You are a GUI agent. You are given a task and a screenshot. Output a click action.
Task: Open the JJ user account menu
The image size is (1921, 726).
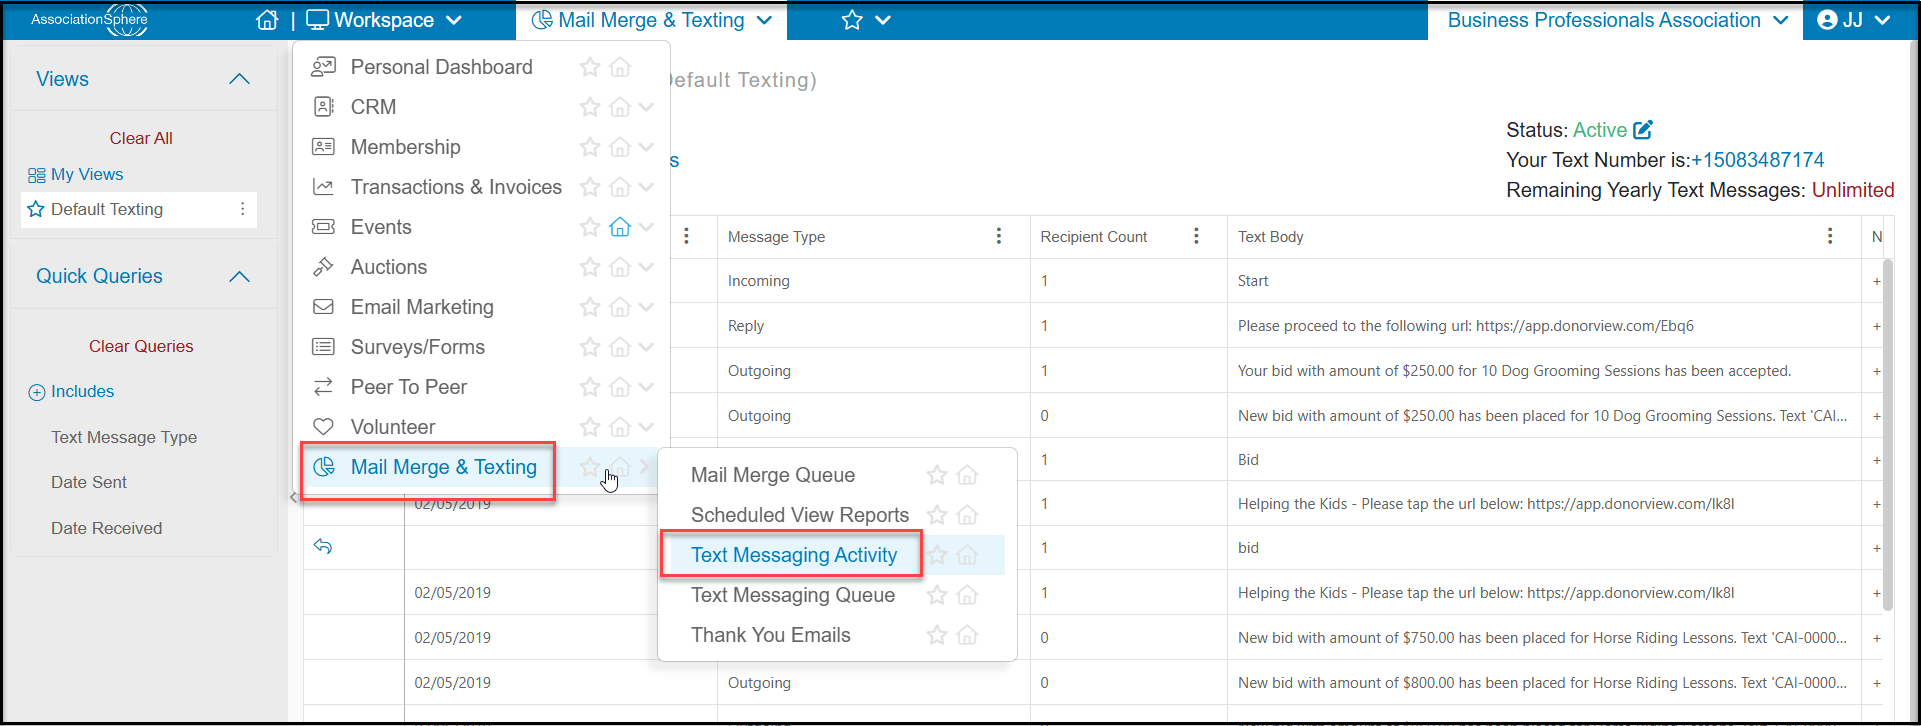point(1854,20)
